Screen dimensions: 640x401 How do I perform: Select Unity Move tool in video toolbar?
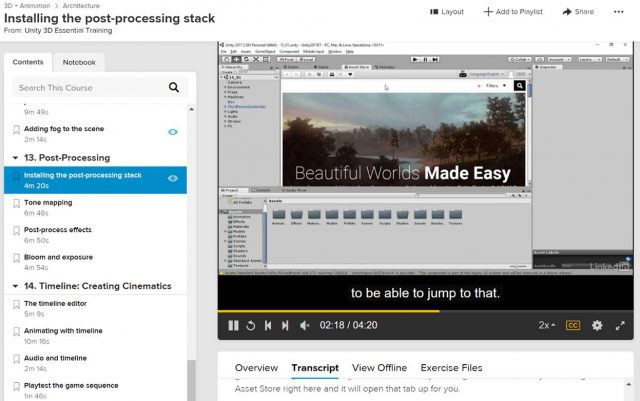(x=236, y=60)
